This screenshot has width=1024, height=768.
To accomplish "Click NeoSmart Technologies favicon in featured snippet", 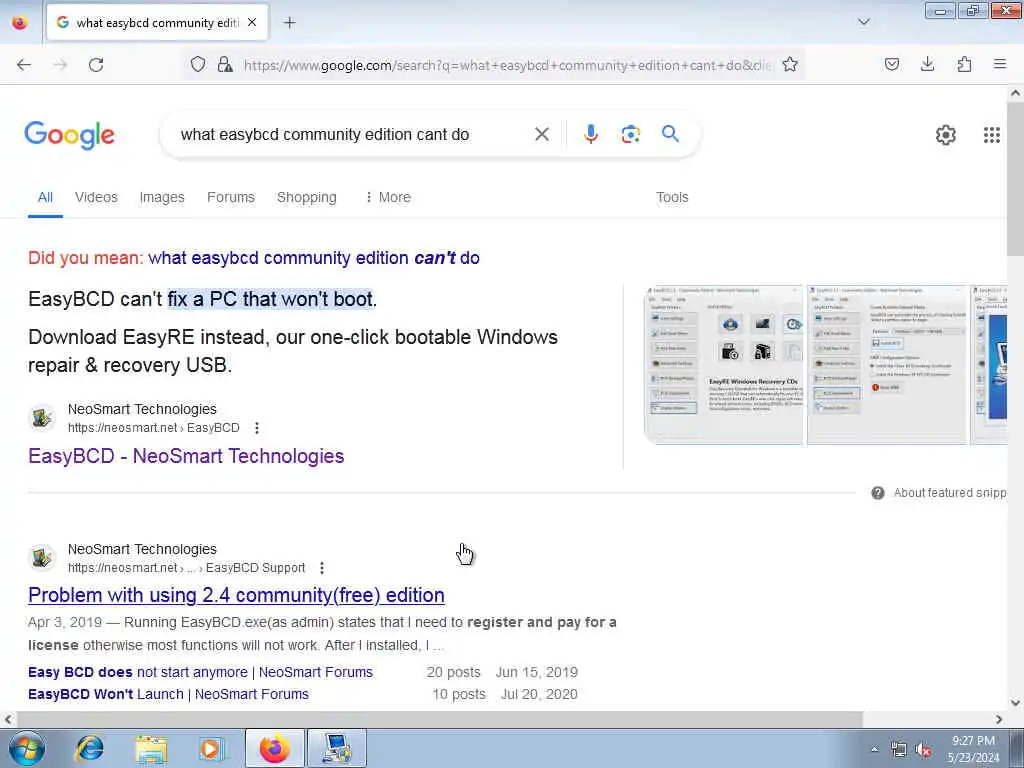I will 42,418.
